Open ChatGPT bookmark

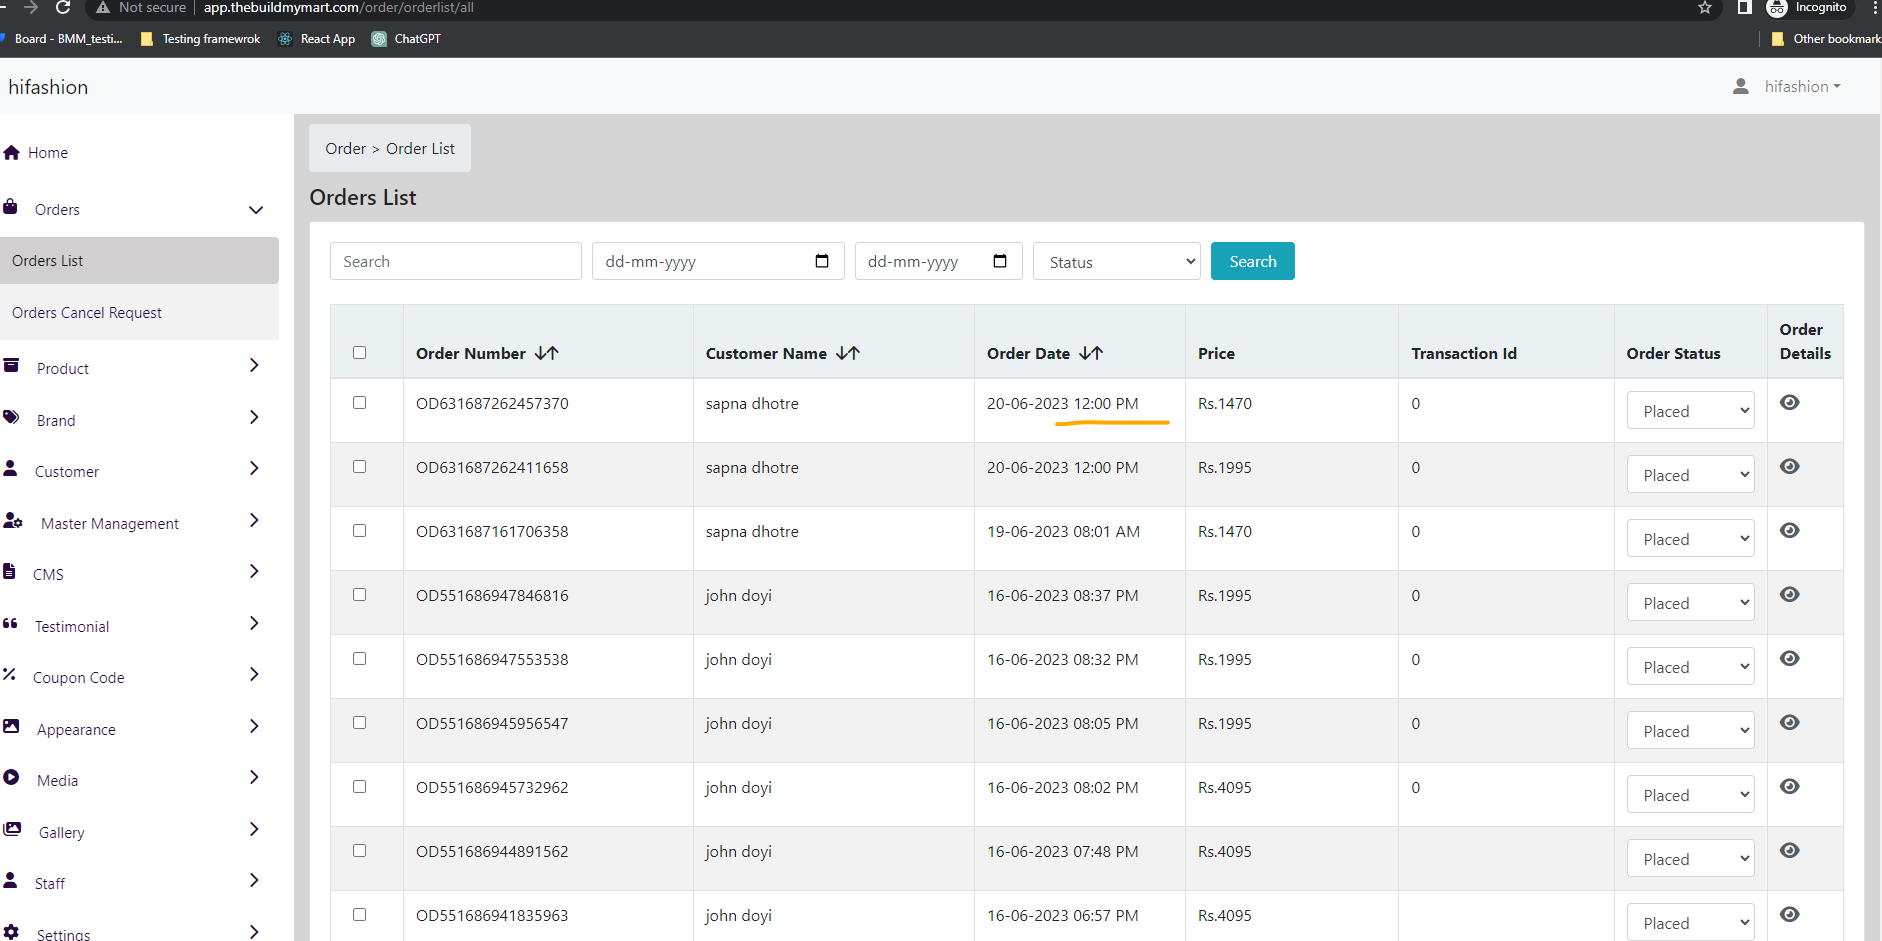point(407,39)
